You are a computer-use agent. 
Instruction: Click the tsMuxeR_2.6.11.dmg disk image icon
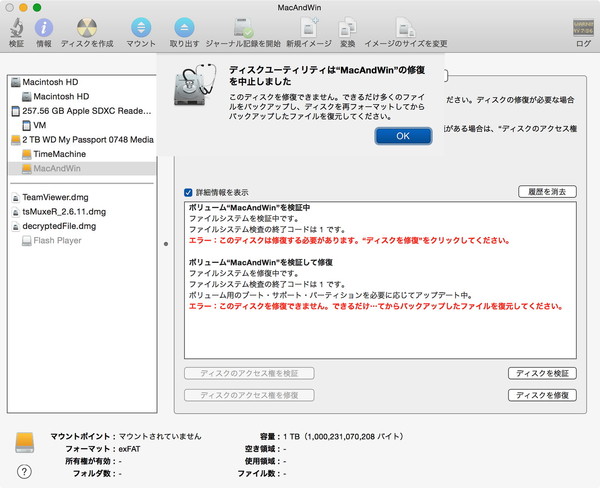tap(16, 212)
